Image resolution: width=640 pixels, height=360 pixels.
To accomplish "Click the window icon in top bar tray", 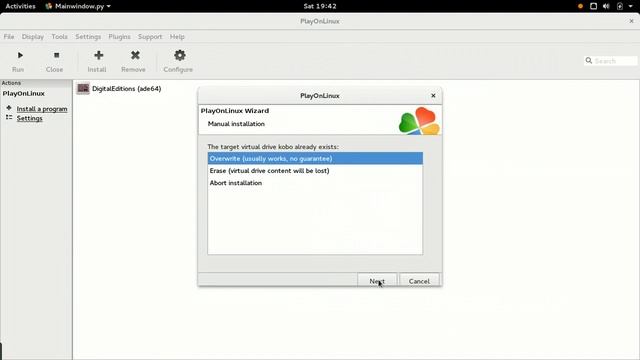I will point(593,6).
